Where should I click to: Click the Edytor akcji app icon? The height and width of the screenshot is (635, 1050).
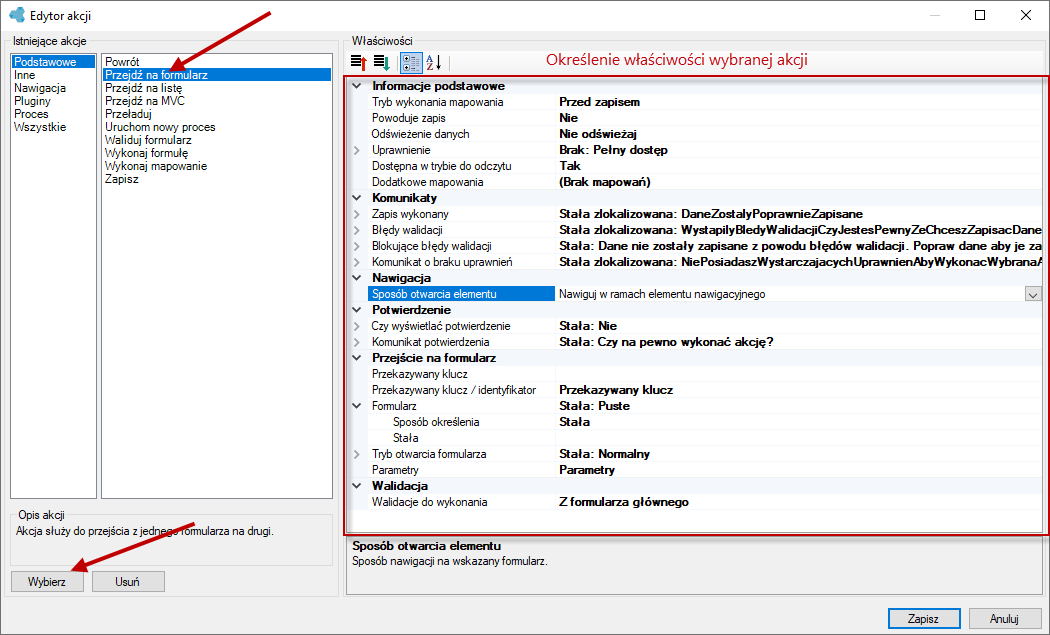pos(17,15)
